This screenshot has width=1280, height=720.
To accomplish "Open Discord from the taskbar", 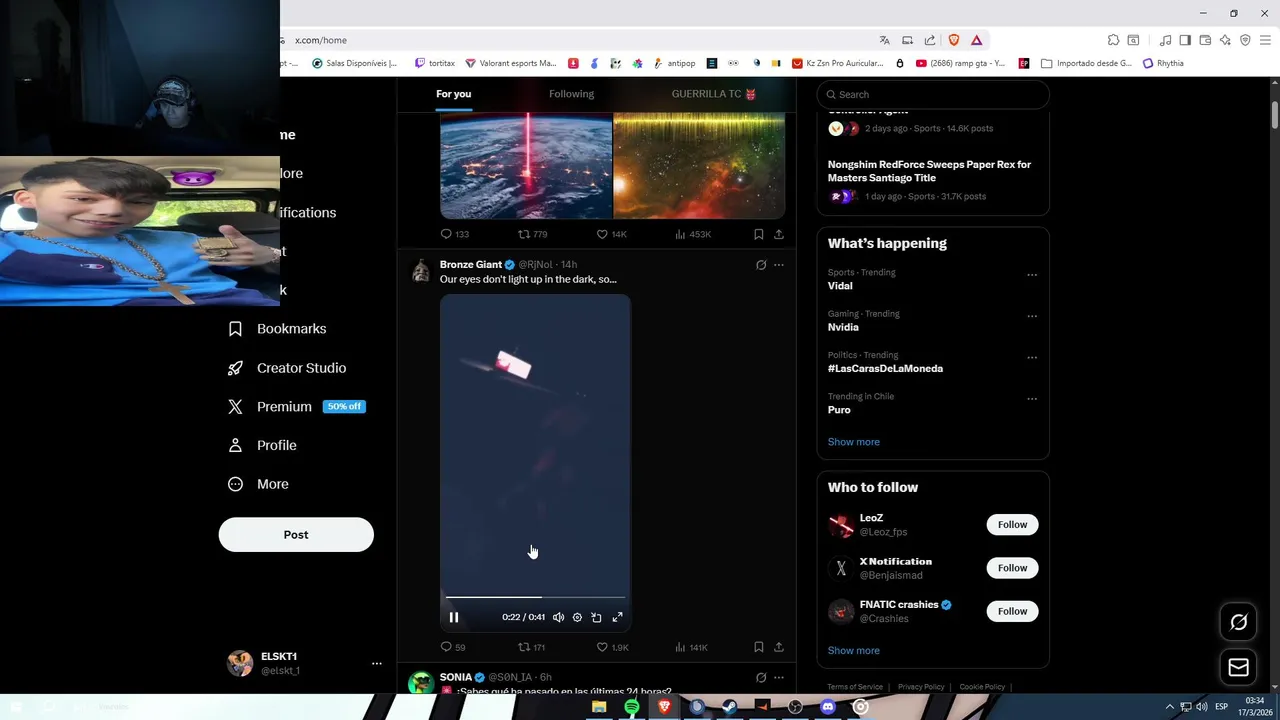I will pos(827,707).
